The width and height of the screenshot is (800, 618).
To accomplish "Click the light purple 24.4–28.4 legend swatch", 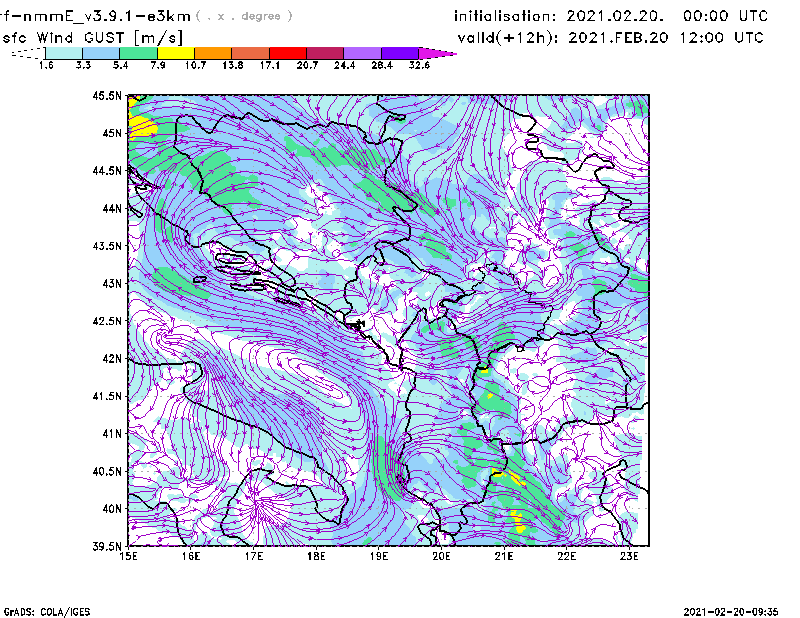I will (x=363, y=53).
